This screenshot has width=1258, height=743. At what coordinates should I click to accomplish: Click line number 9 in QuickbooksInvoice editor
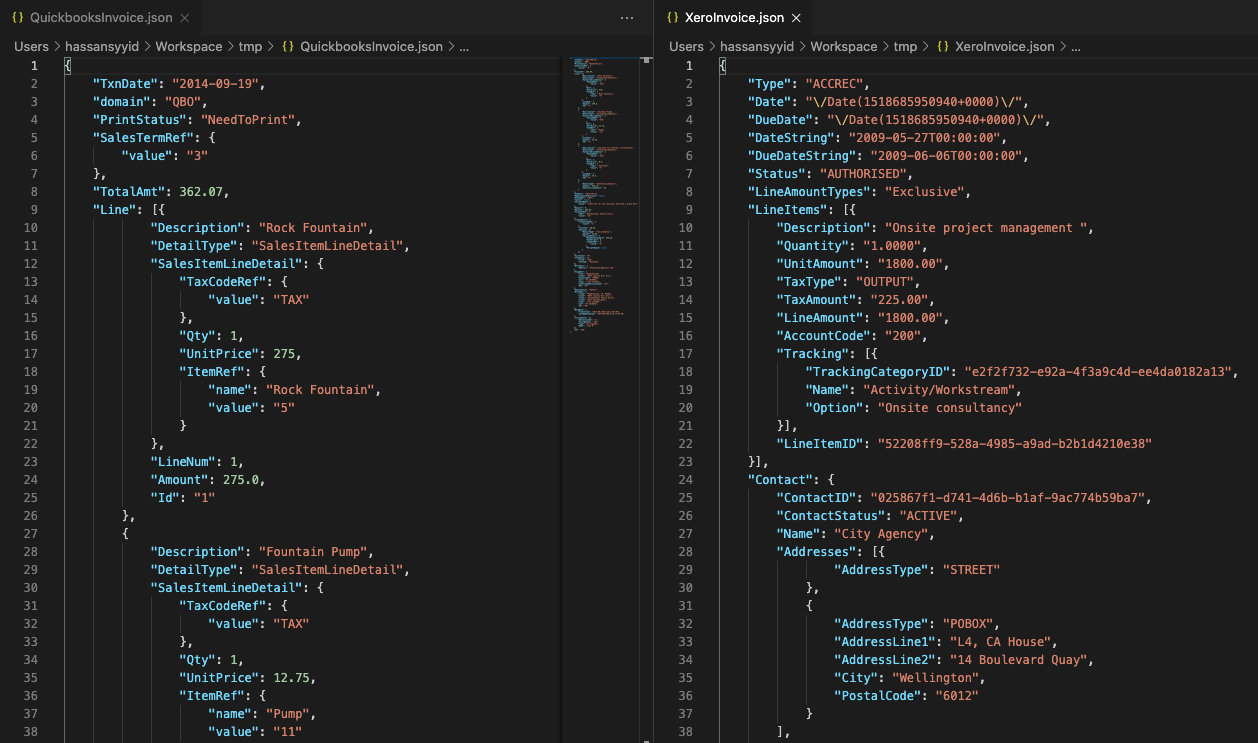[33, 209]
